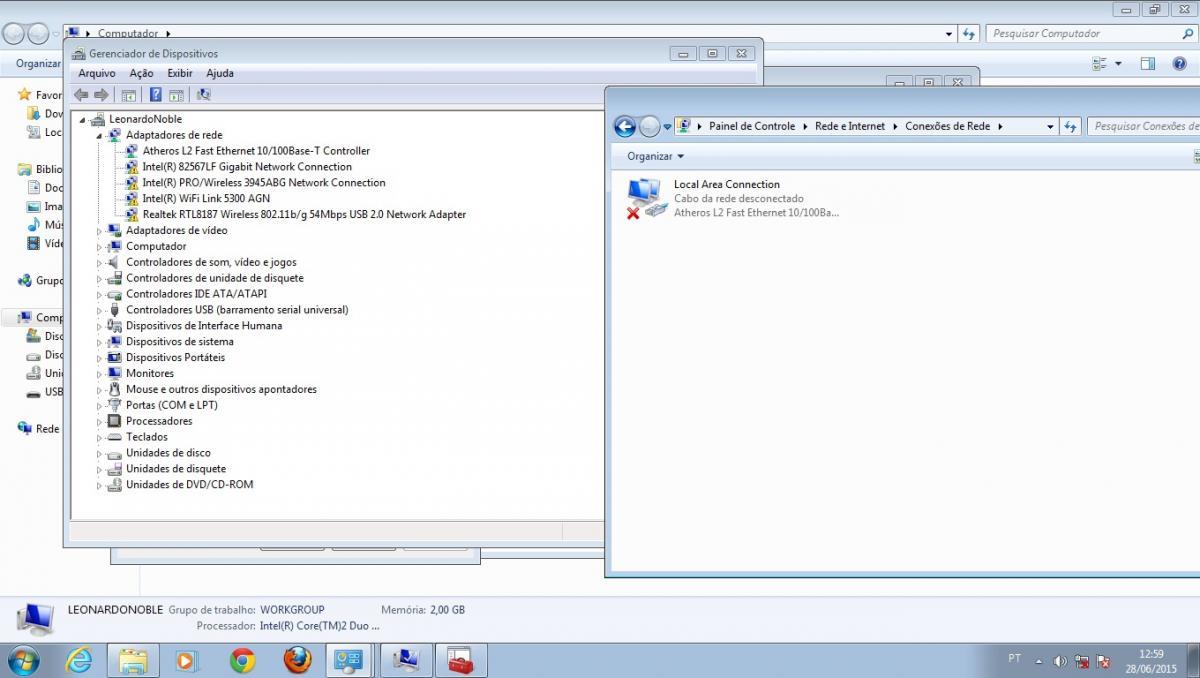Click the volume speaker tray icon

pyautogui.click(x=1060, y=661)
